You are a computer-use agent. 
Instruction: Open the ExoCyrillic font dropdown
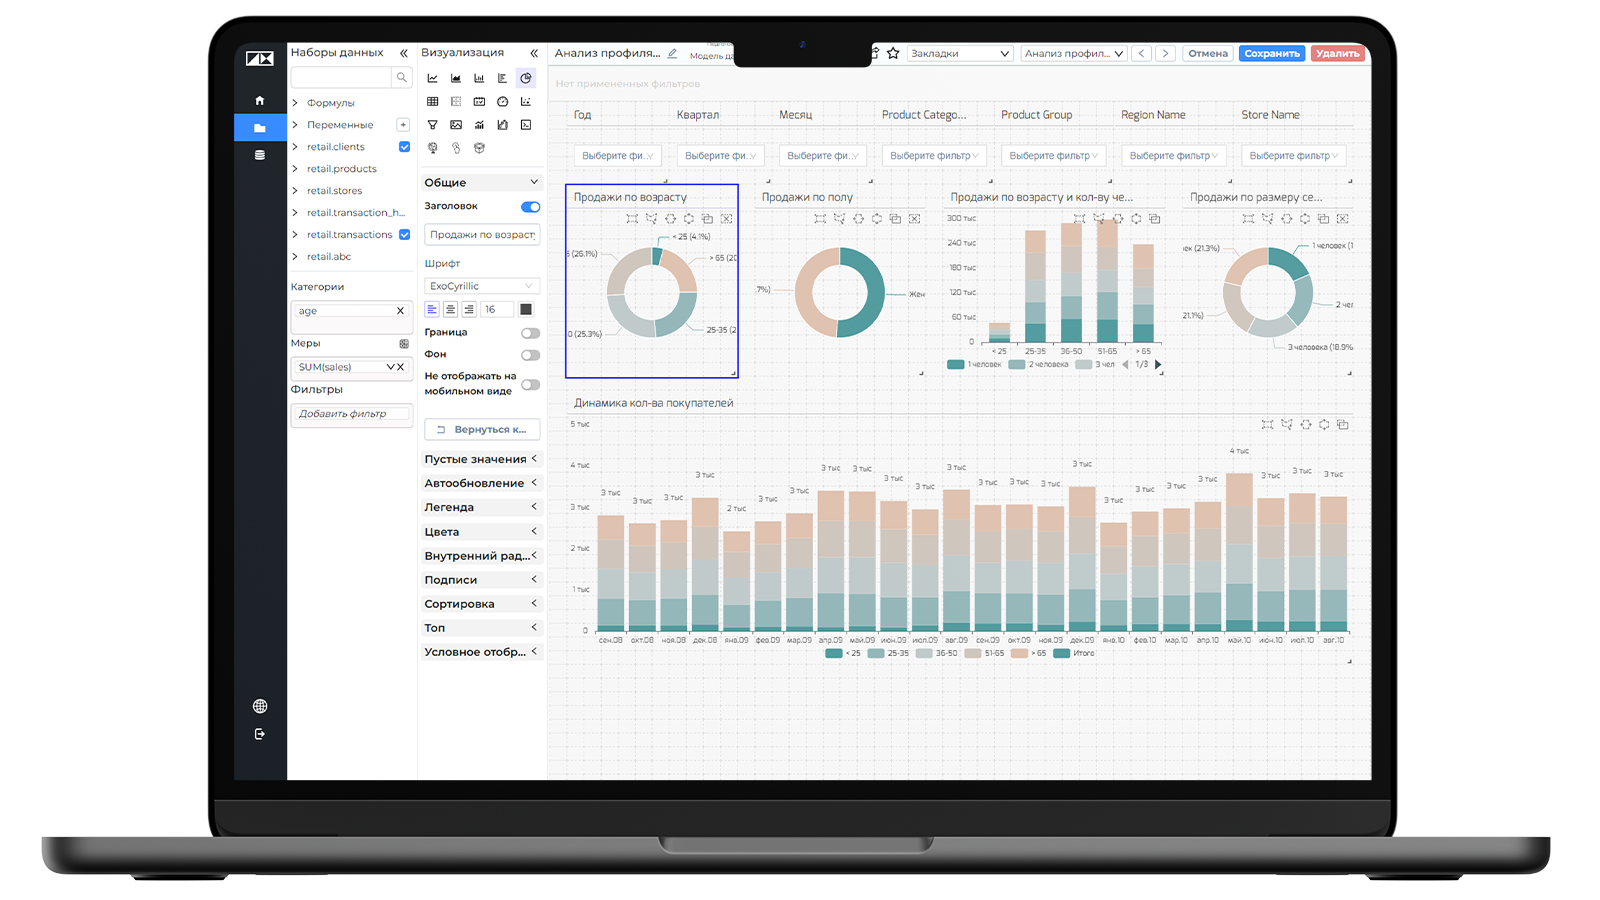(482, 286)
